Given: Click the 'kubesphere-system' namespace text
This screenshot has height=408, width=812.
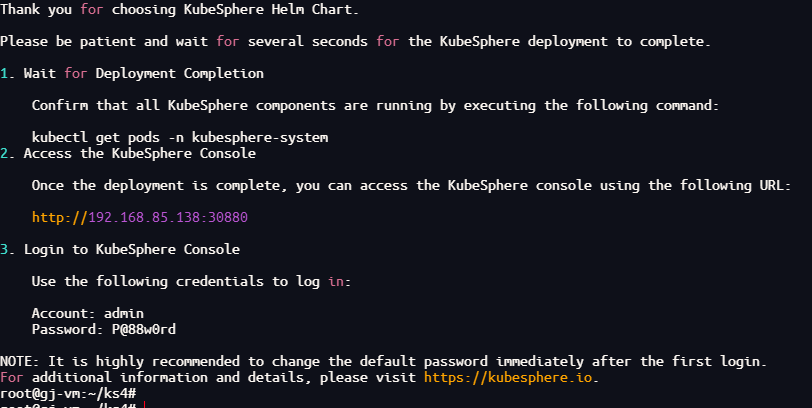Looking at the screenshot, I should pos(260,137).
